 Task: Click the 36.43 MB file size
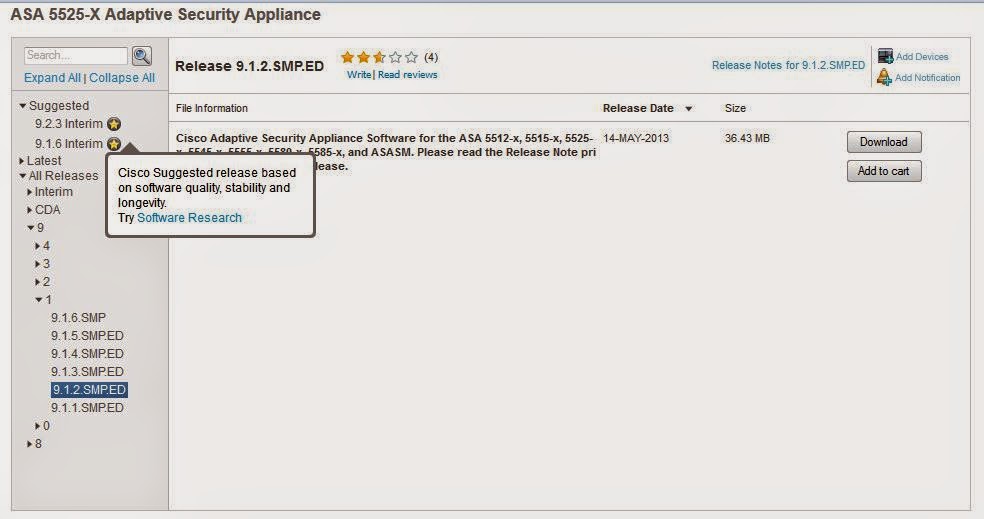[x=747, y=138]
